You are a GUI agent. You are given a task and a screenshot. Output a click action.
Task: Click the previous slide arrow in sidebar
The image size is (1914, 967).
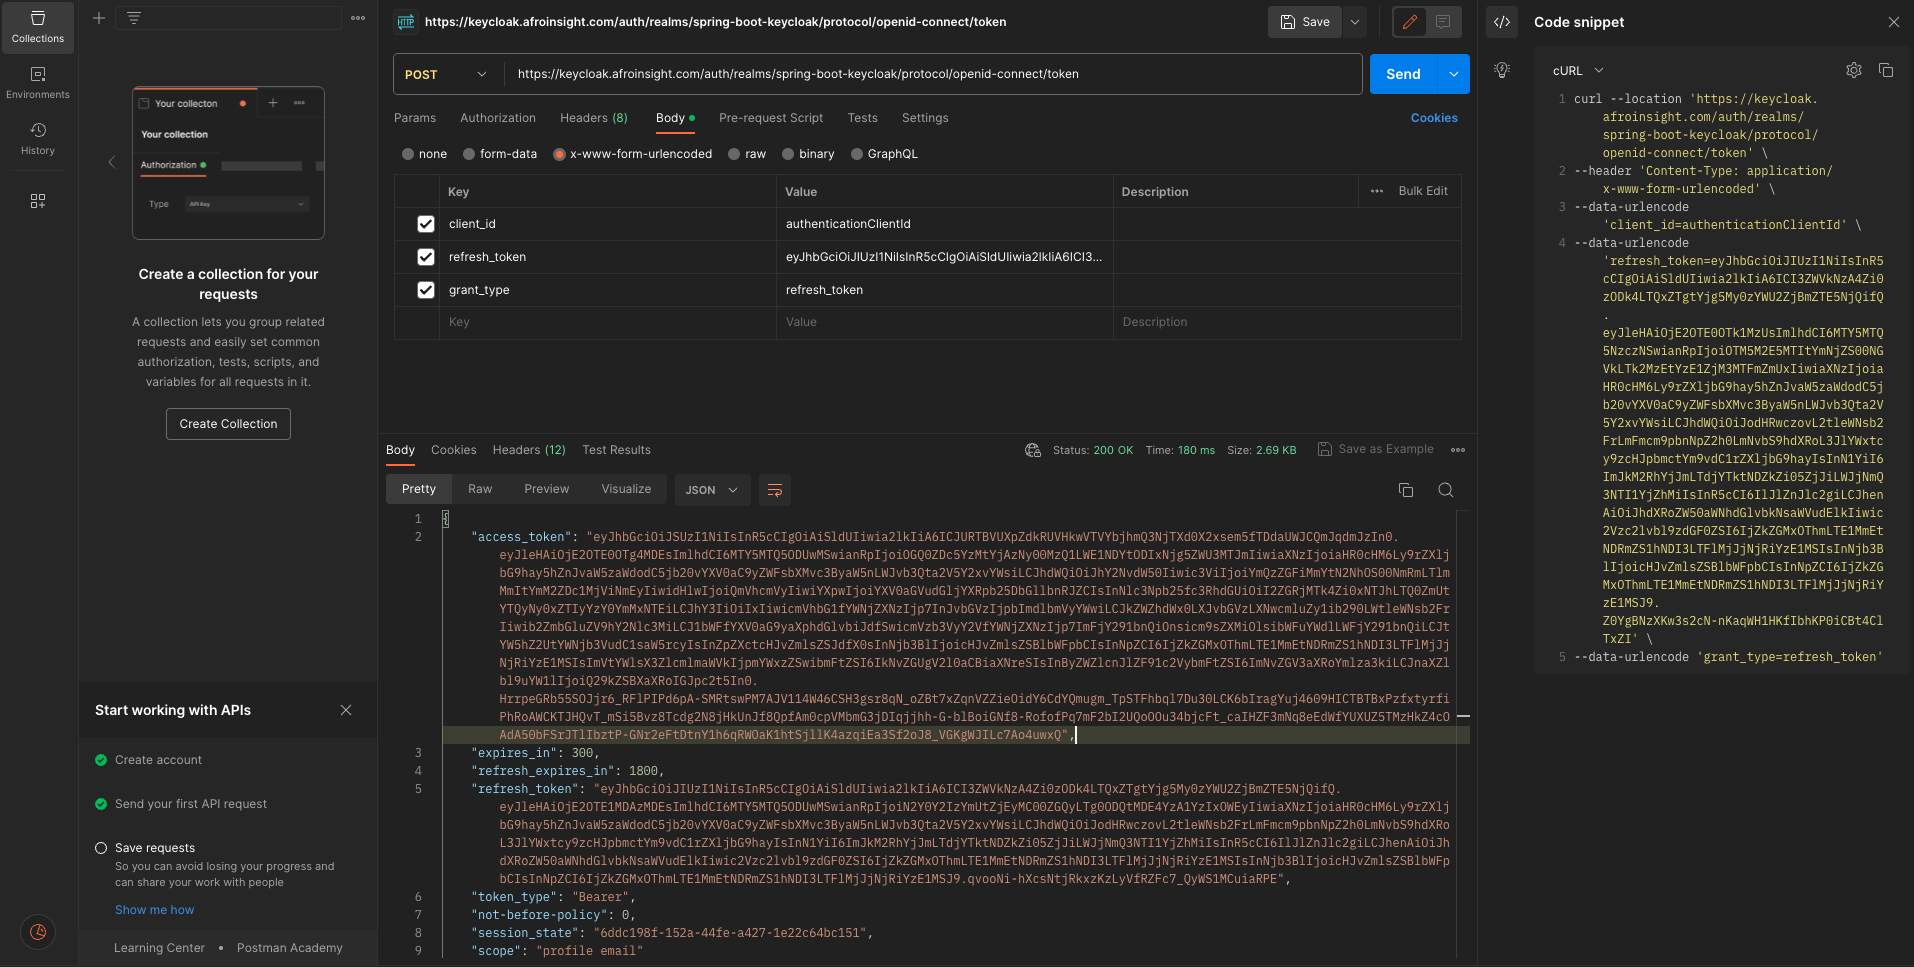click(x=112, y=162)
